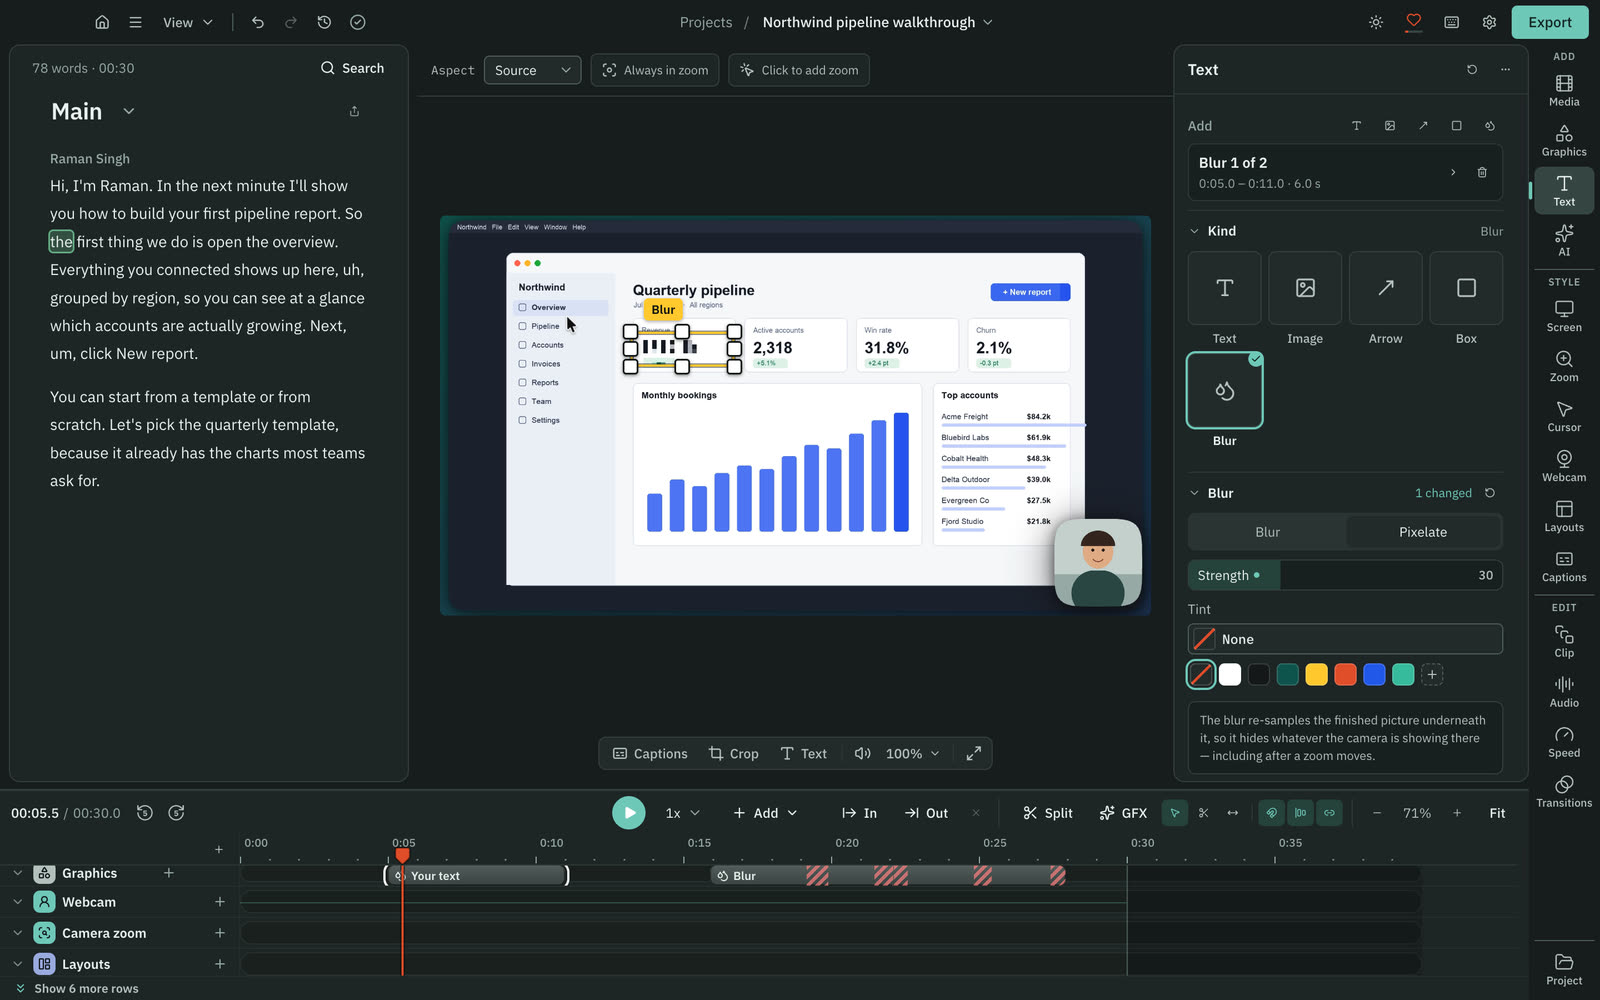Image resolution: width=1600 pixels, height=1000 pixels.
Task: Click the redo arrow icon
Action: [x=291, y=22]
